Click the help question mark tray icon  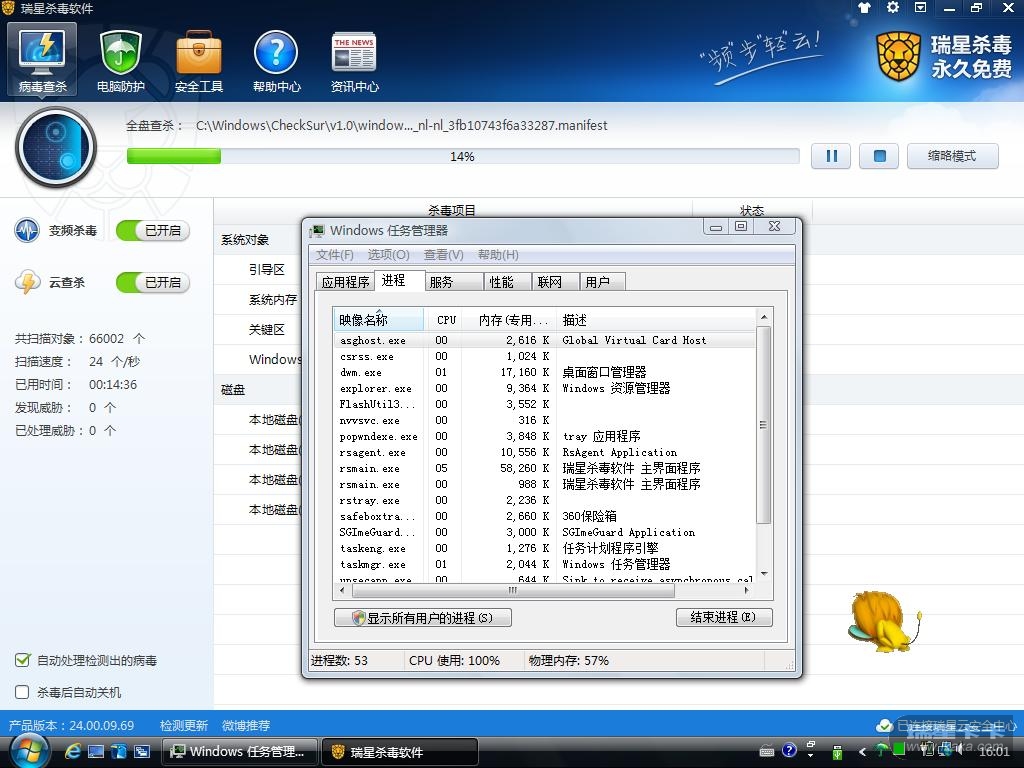[789, 750]
